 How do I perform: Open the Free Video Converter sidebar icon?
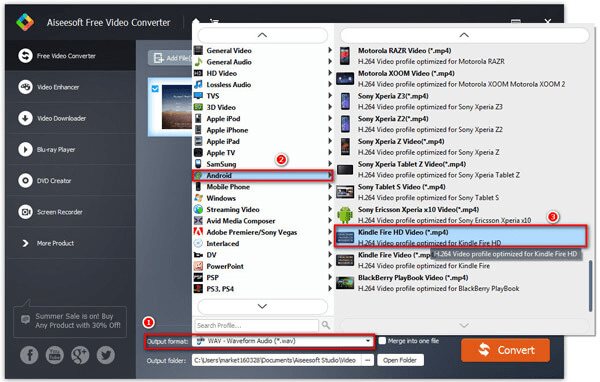pos(25,56)
